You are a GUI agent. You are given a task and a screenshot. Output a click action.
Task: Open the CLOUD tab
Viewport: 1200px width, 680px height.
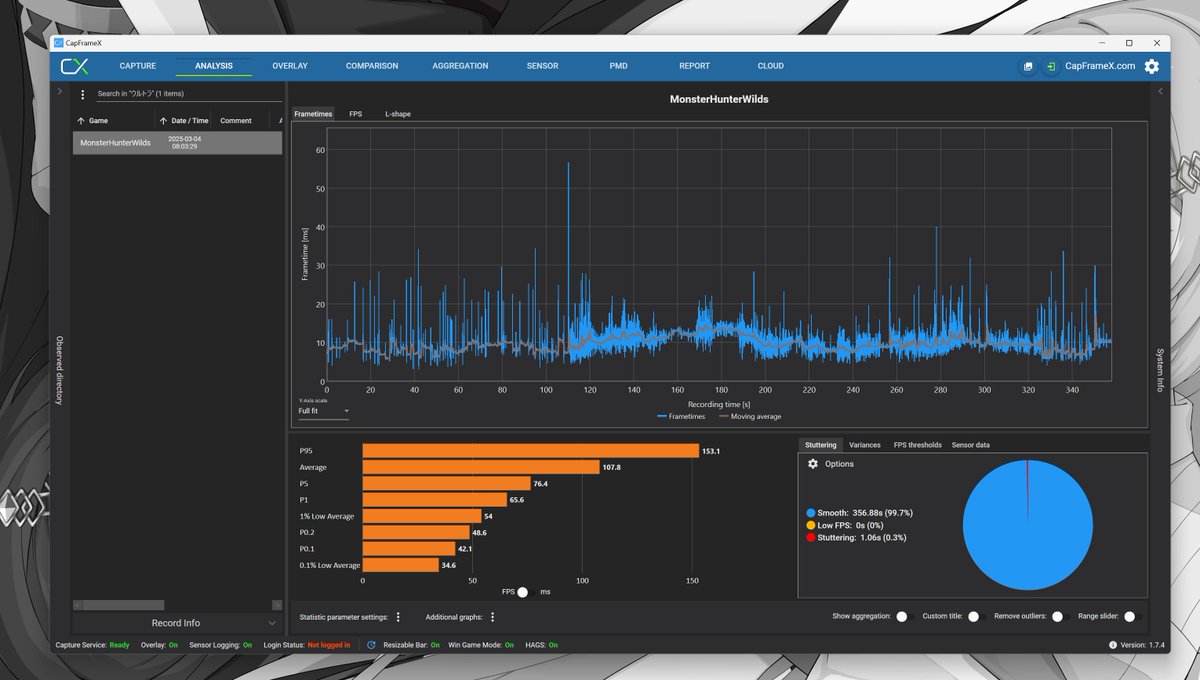[x=770, y=66]
